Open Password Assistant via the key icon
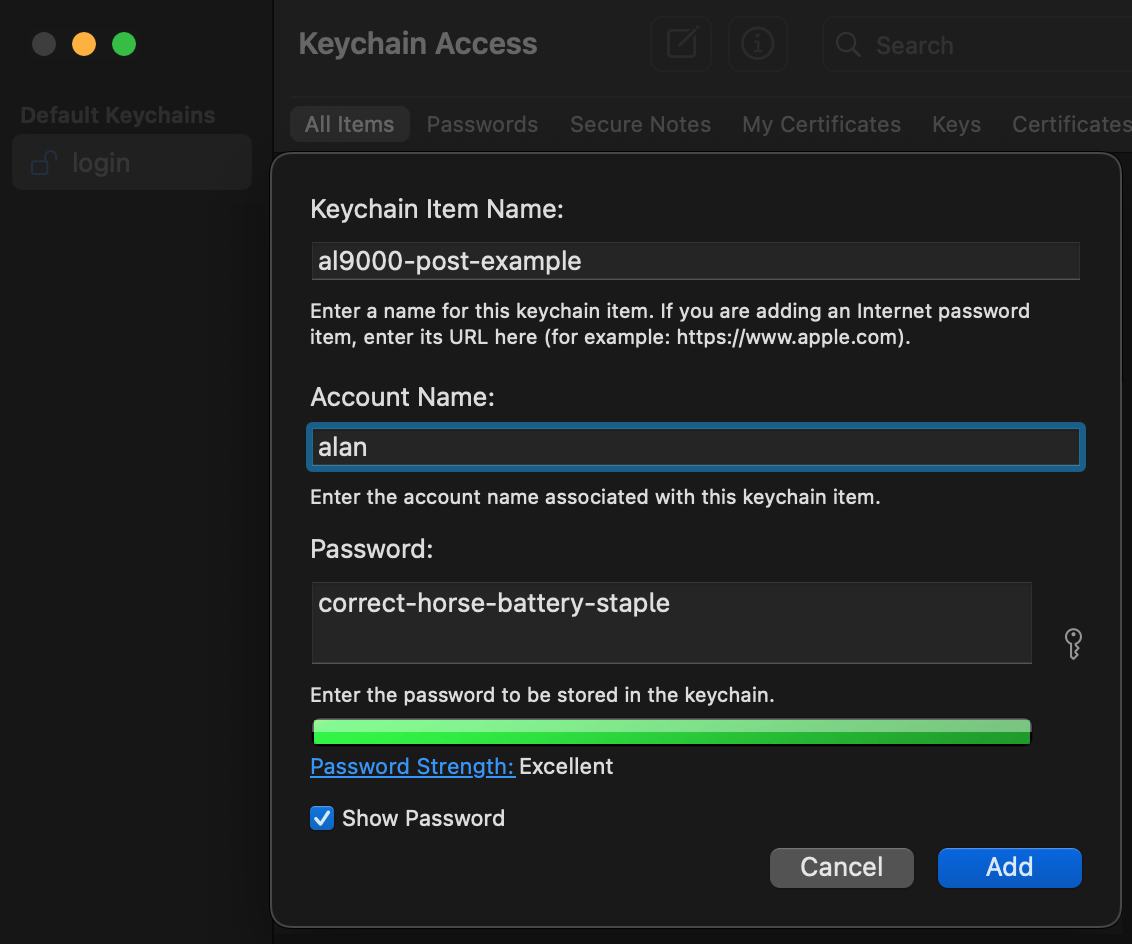 pyautogui.click(x=1073, y=644)
